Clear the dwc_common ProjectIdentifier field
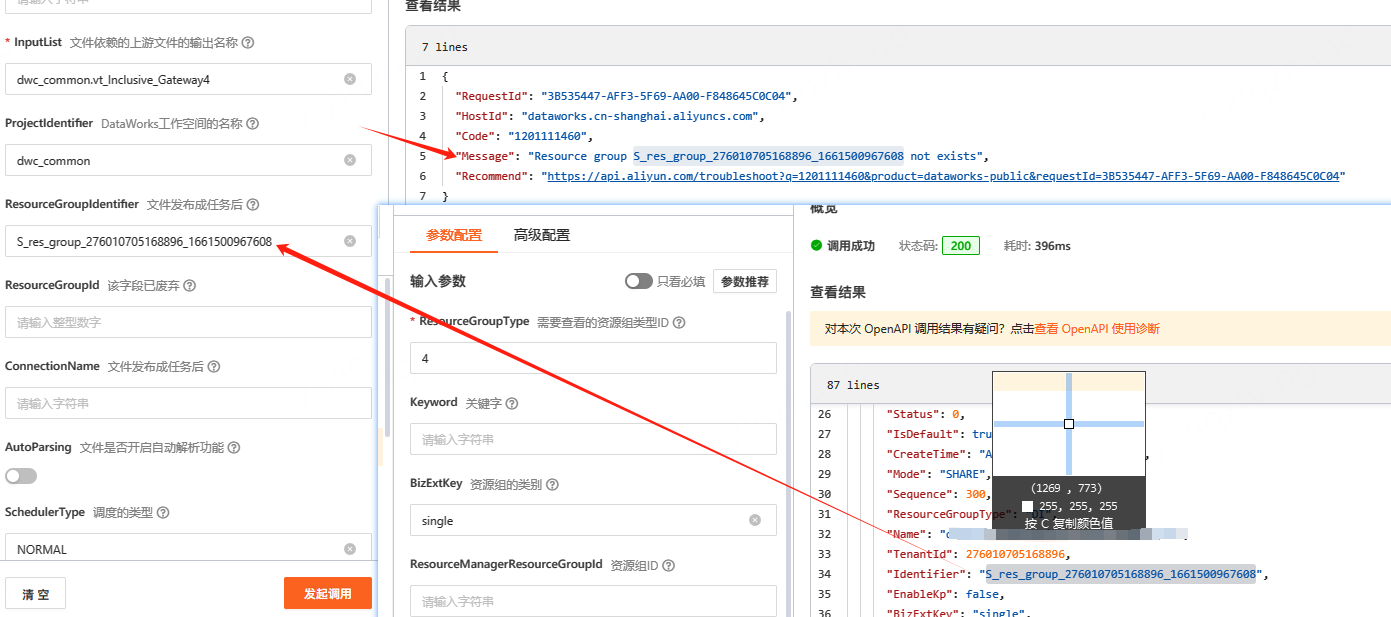Image resolution: width=1391 pixels, height=617 pixels. click(x=350, y=160)
